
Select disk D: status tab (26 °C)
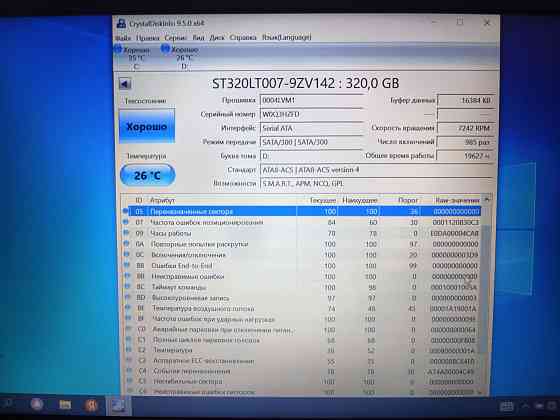pyautogui.click(x=181, y=57)
